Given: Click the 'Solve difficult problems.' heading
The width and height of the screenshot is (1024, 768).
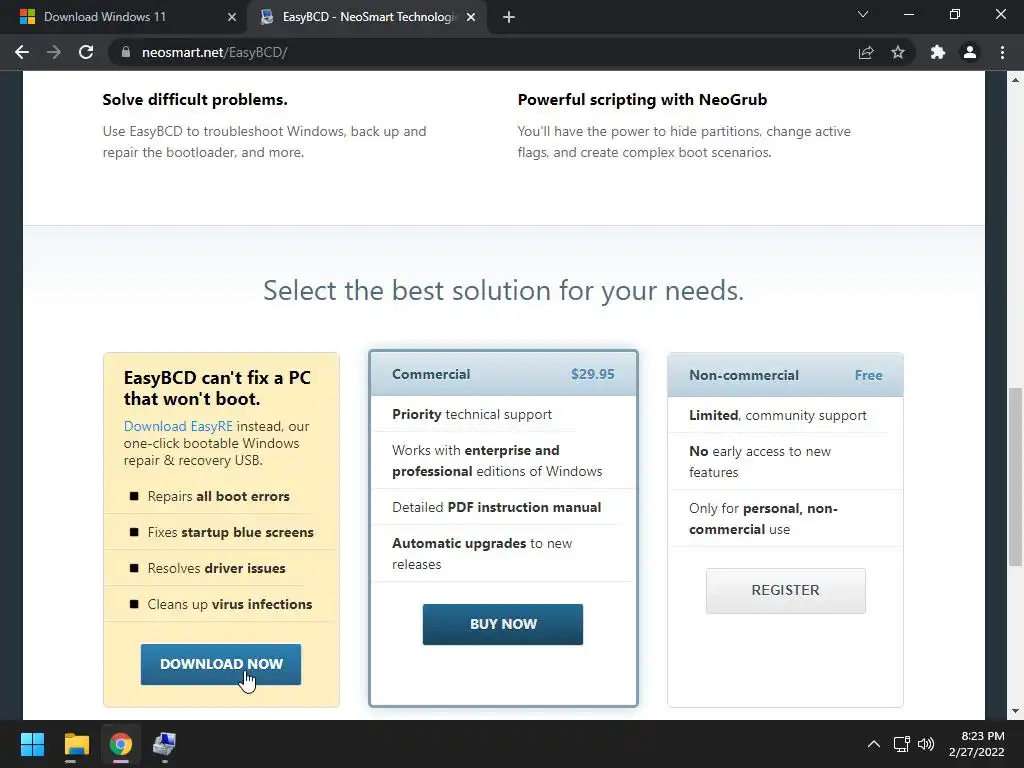Looking at the screenshot, I should pyautogui.click(x=195, y=100).
